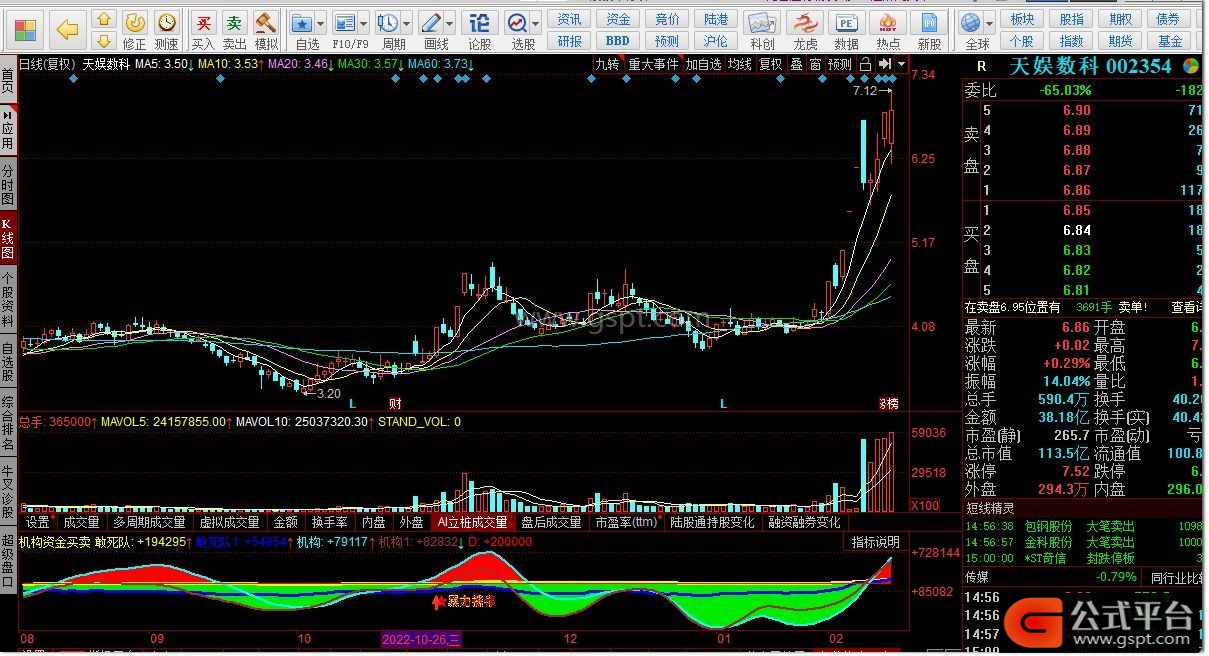Viewport: 1209px width, 656px height.
Task: Switch to the 换手率 turnover tab
Action: coord(329,522)
